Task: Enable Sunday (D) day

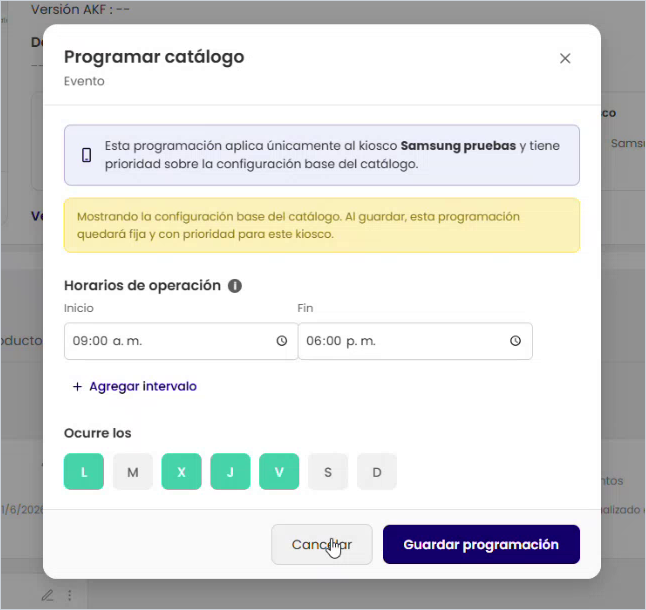Action: [x=377, y=472]
